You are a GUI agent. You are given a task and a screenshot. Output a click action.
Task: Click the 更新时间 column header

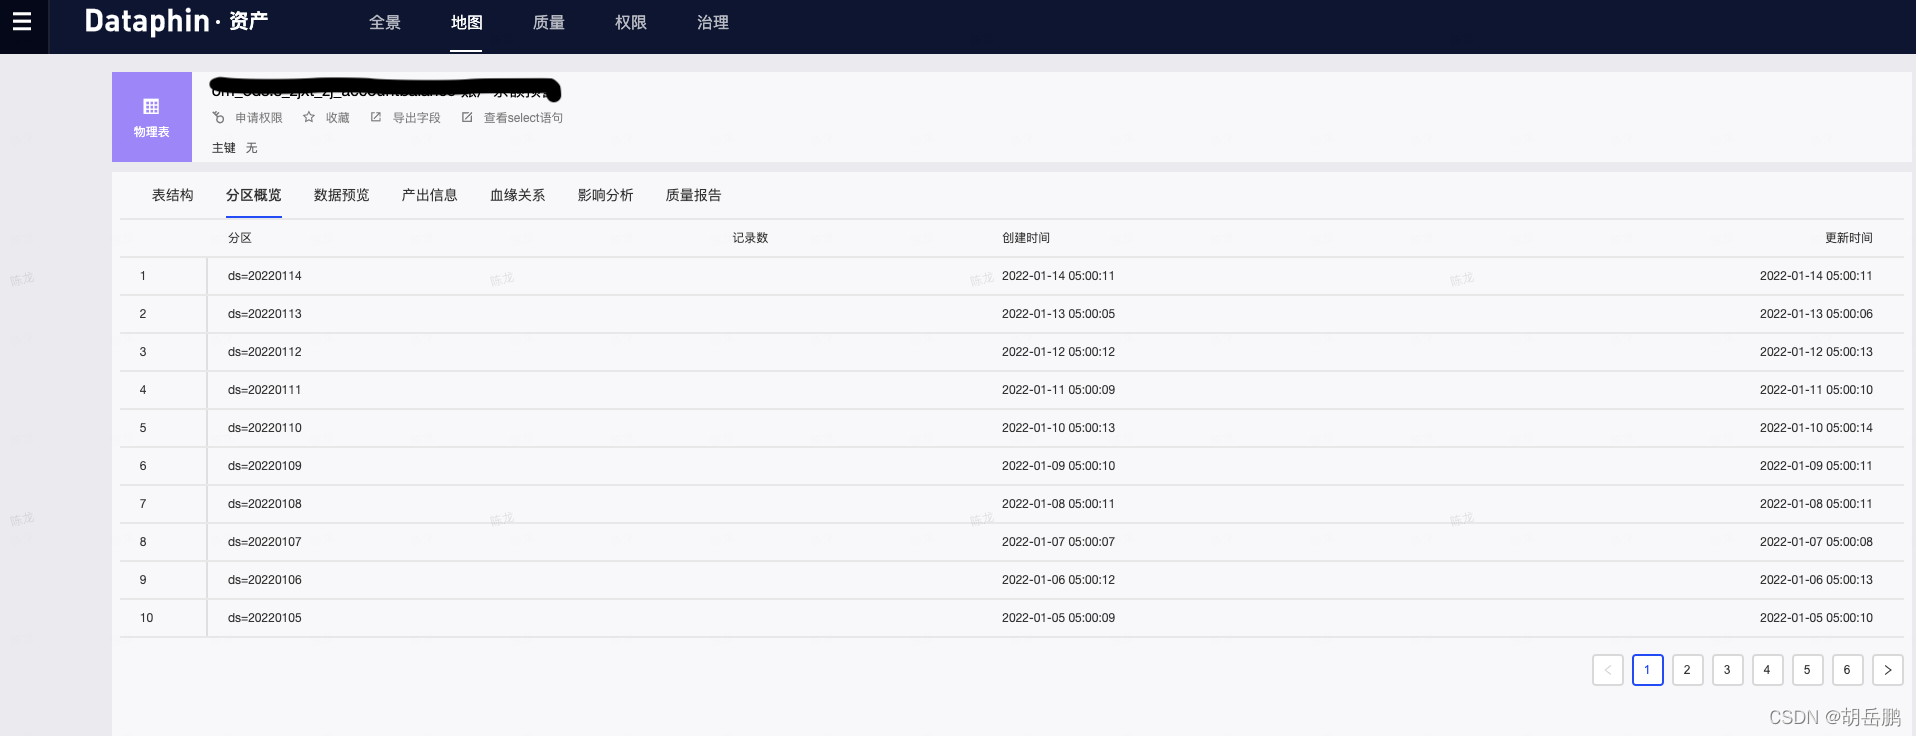point(1849,238)
